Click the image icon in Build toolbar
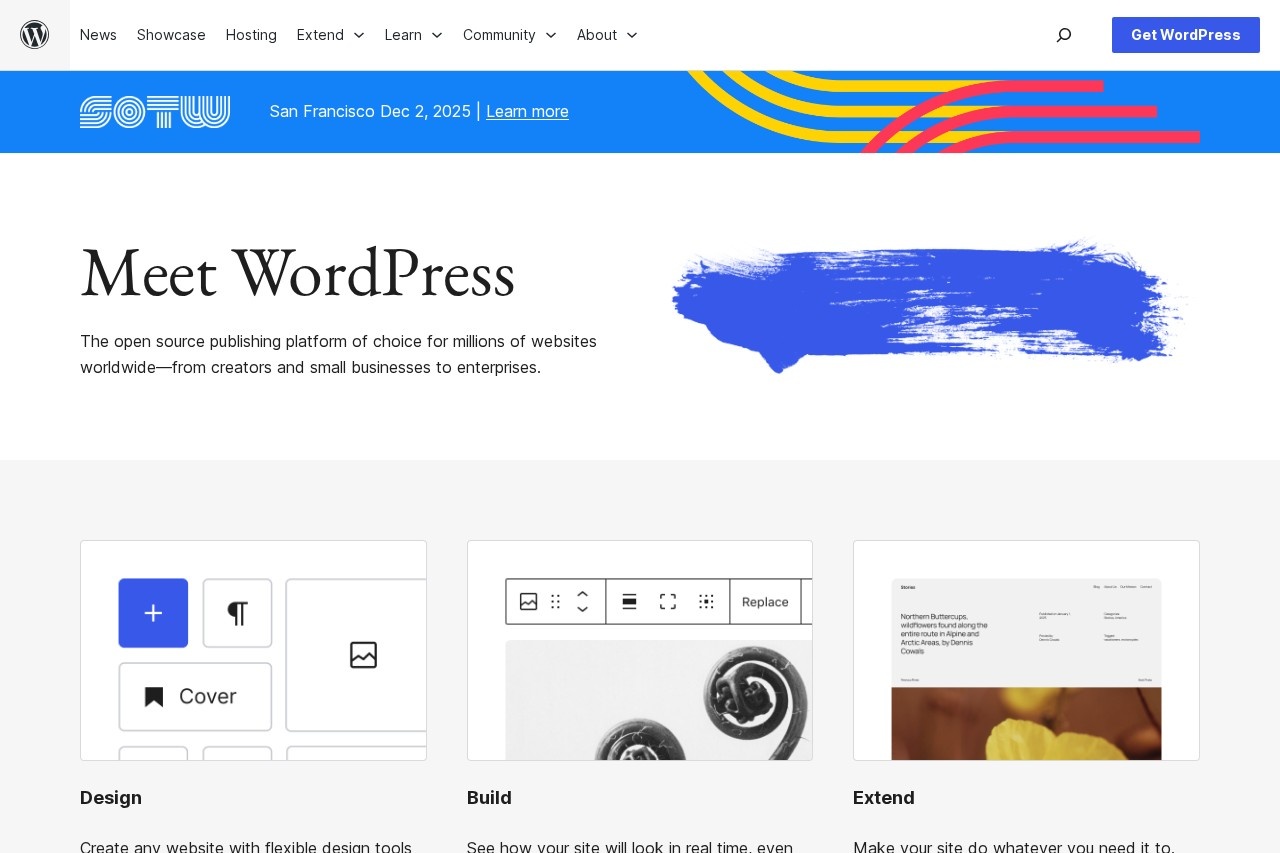 coord(529,601)
